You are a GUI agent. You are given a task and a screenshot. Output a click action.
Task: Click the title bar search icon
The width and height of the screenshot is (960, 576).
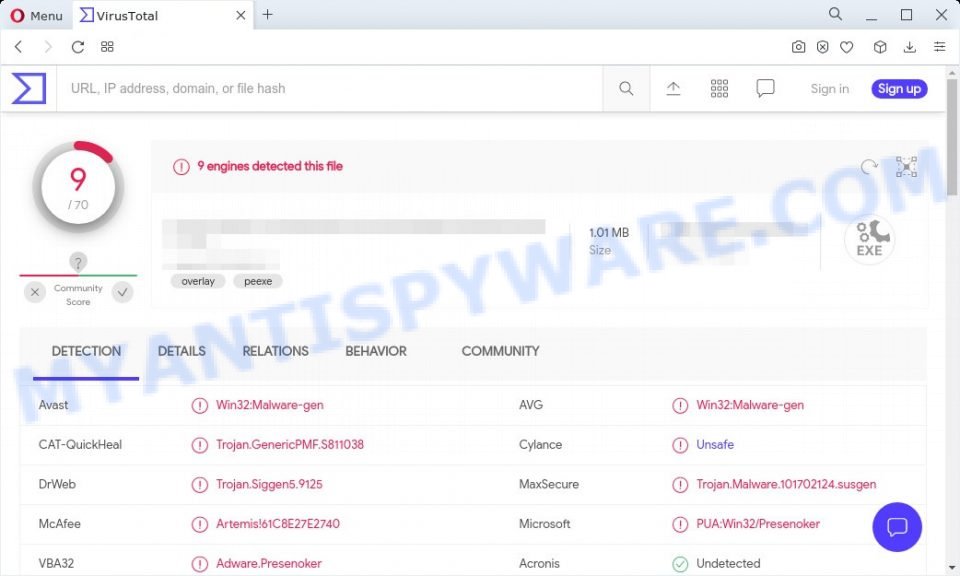[x=835, y=14]
